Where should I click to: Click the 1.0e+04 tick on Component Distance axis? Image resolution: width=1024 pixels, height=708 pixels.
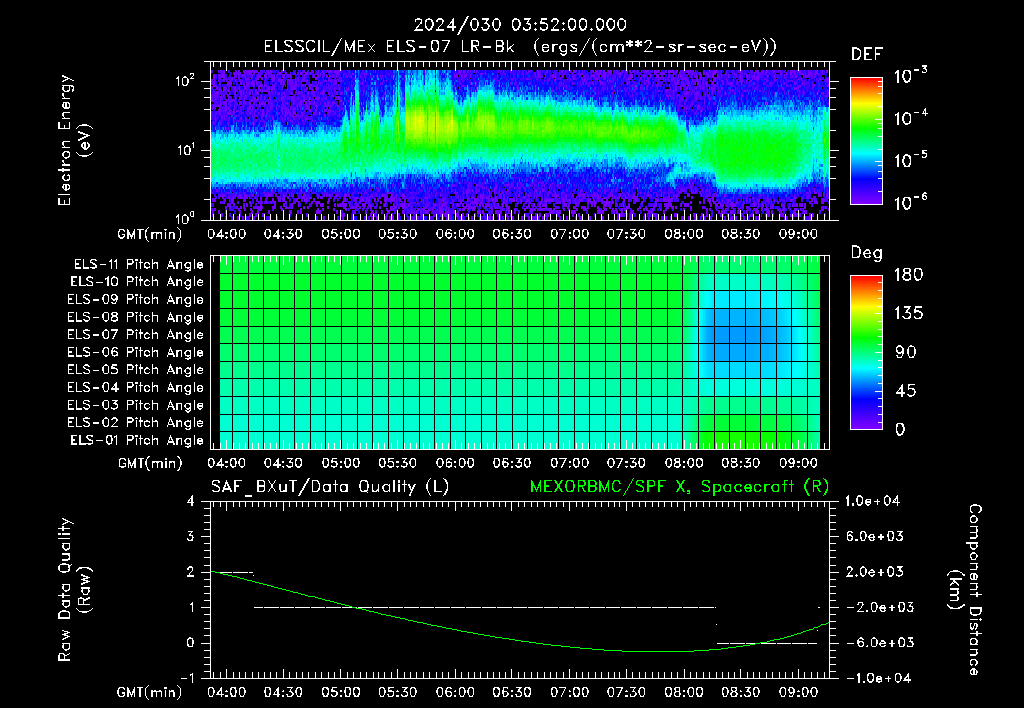pos(872,501)
